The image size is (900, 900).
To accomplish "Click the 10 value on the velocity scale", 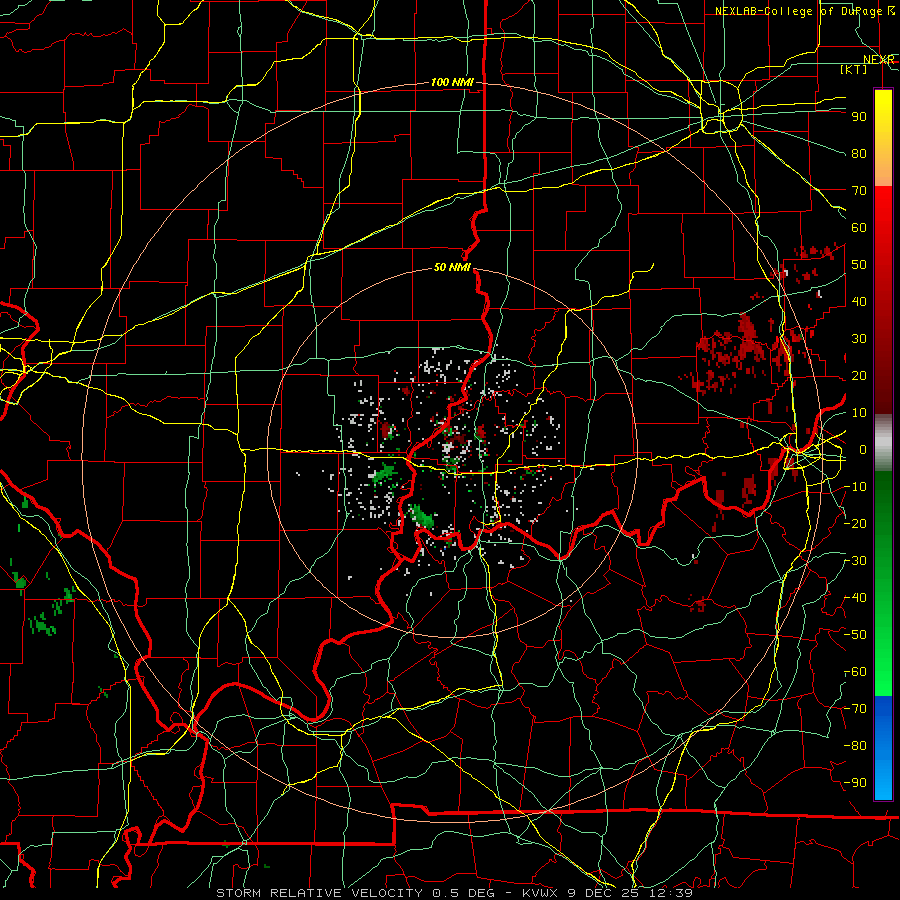I will 859,413.
